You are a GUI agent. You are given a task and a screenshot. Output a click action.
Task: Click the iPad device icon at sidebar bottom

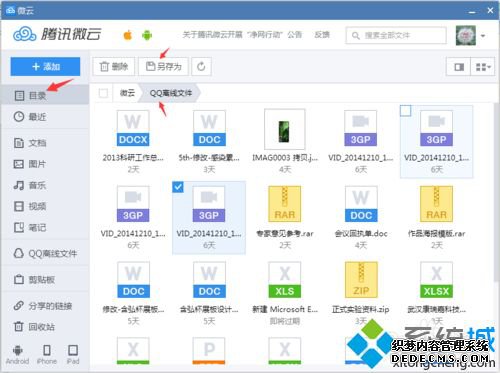(73, 354)
